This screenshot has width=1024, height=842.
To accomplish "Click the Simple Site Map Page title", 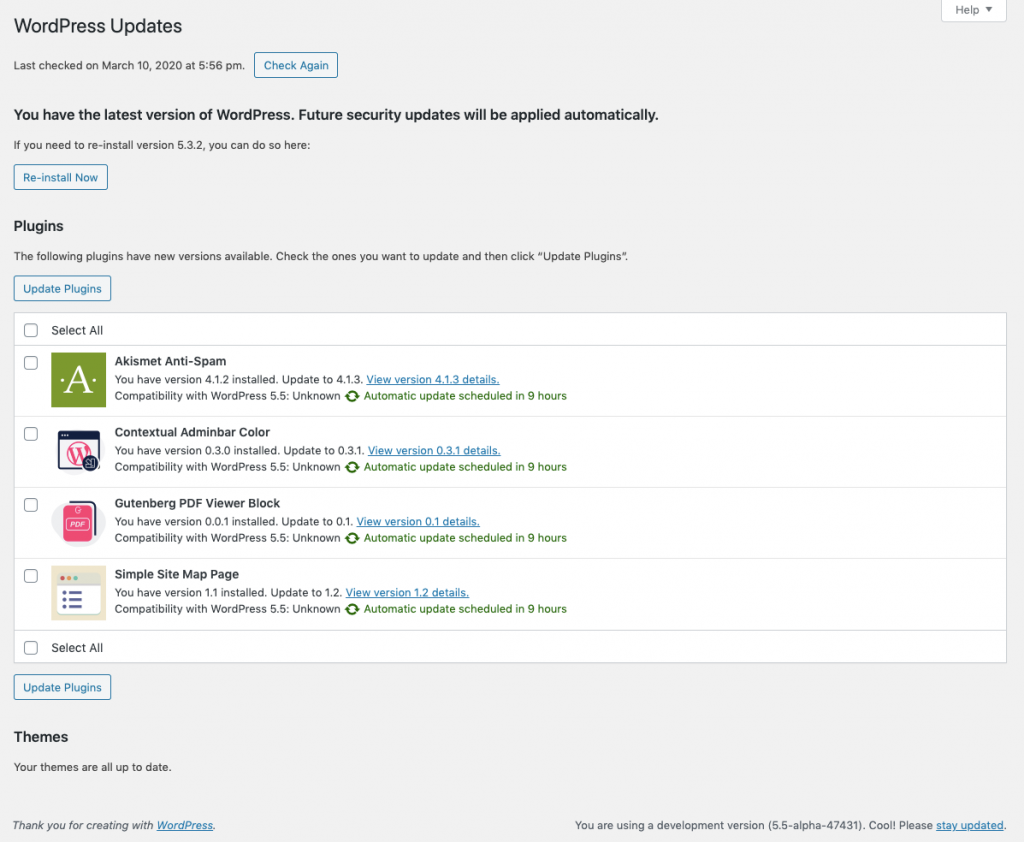I will pyautogui.click(x=177, y=574).
